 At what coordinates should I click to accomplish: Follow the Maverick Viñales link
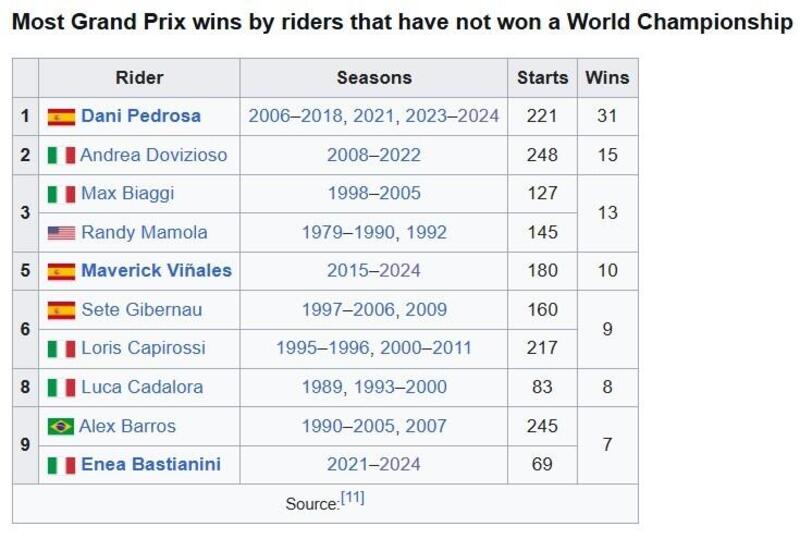point(156,271)
